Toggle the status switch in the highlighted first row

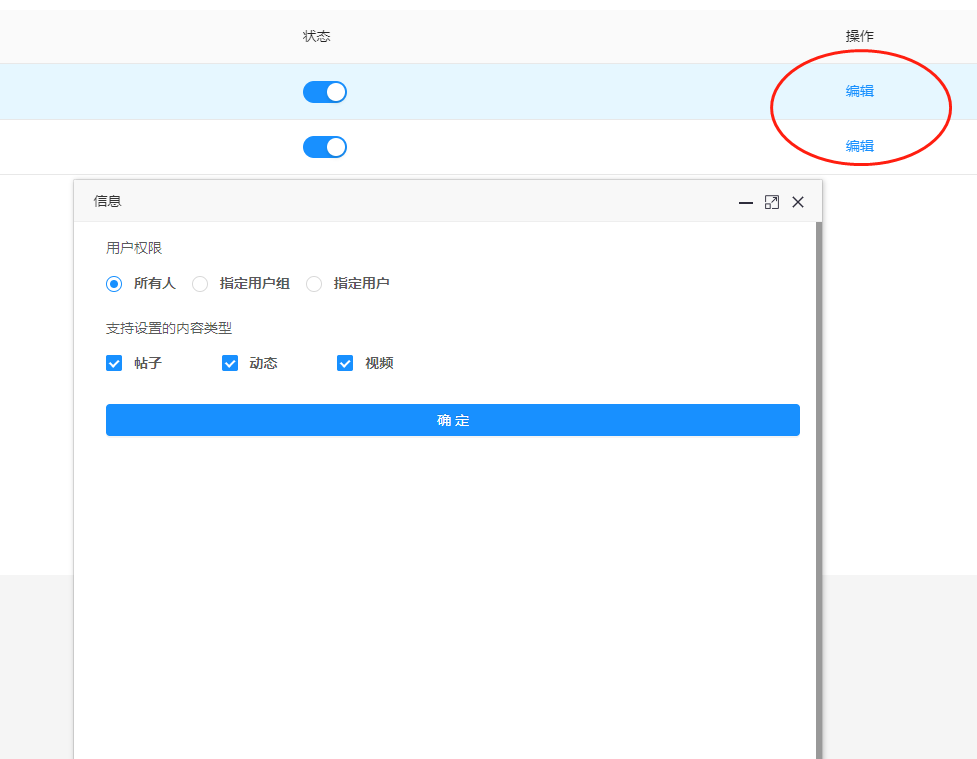[x=325, y=92]
